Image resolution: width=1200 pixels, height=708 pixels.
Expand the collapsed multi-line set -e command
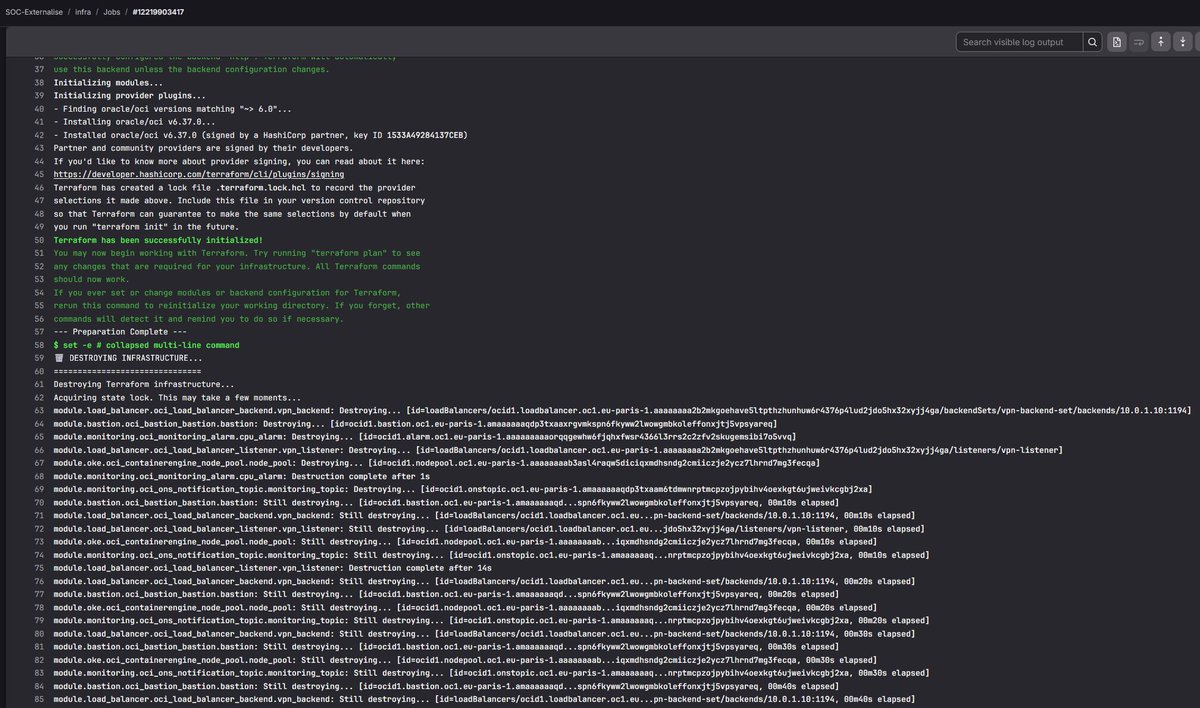point(147,345)
